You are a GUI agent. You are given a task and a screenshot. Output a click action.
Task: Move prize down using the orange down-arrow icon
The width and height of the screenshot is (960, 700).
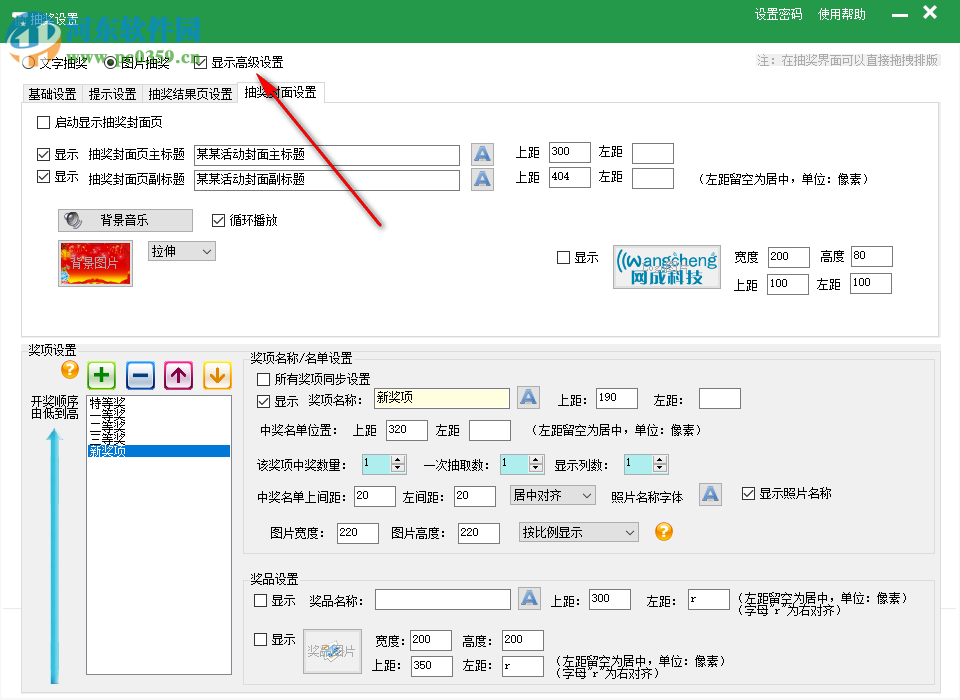[217, 375]
